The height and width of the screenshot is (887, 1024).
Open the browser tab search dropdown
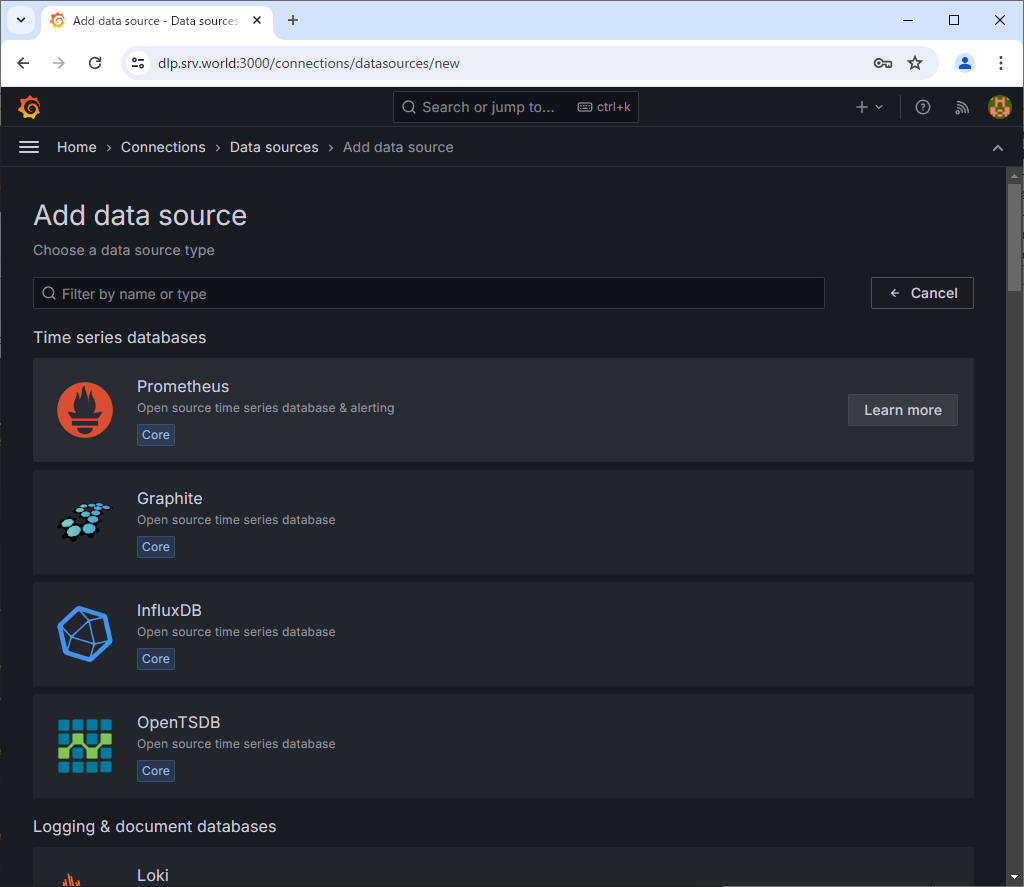[x=21, y=20]
